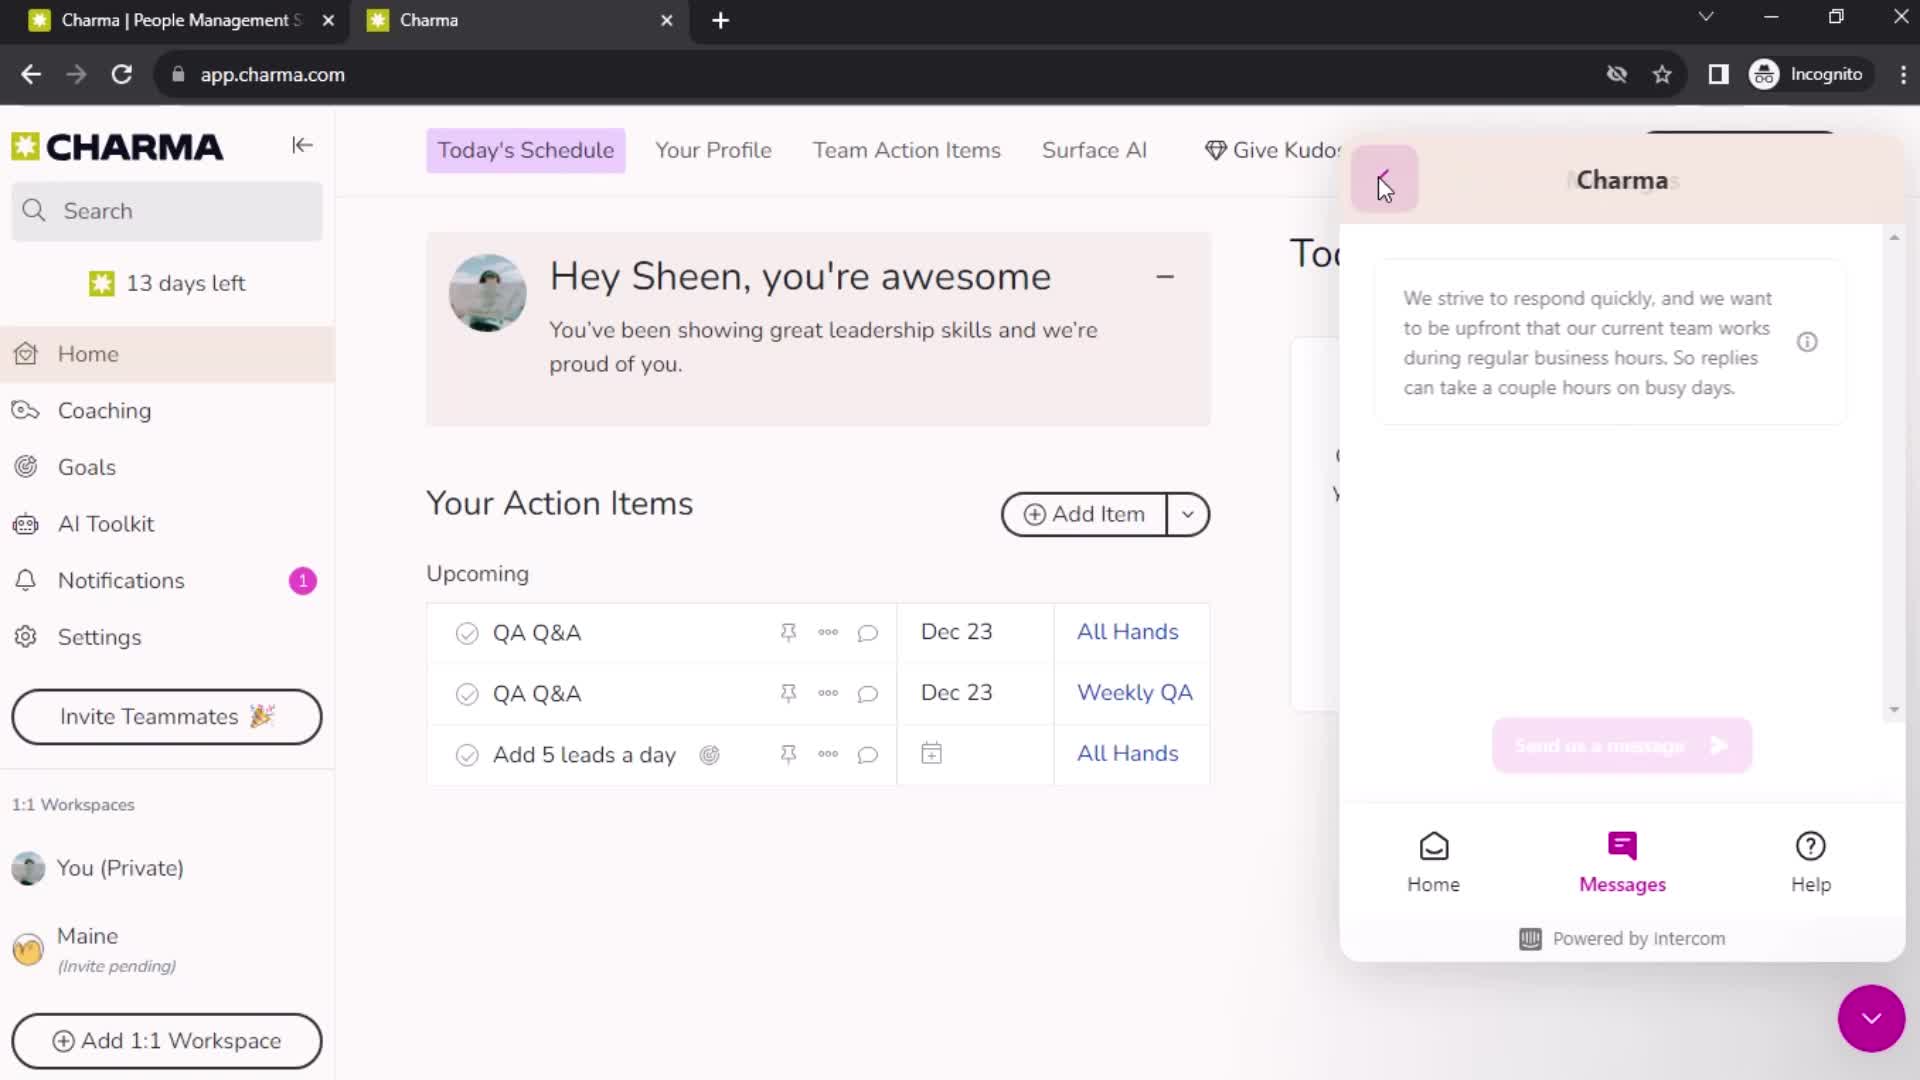1920x1080 pixels.
Task: Open goal icon on Add 5 leads item
Action: pyautogui.click(x=709, y=755)
